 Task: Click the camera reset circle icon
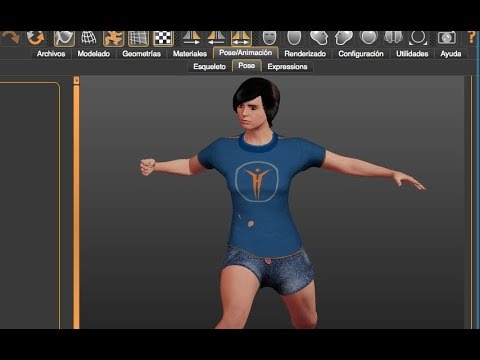(x=418, y=38)
